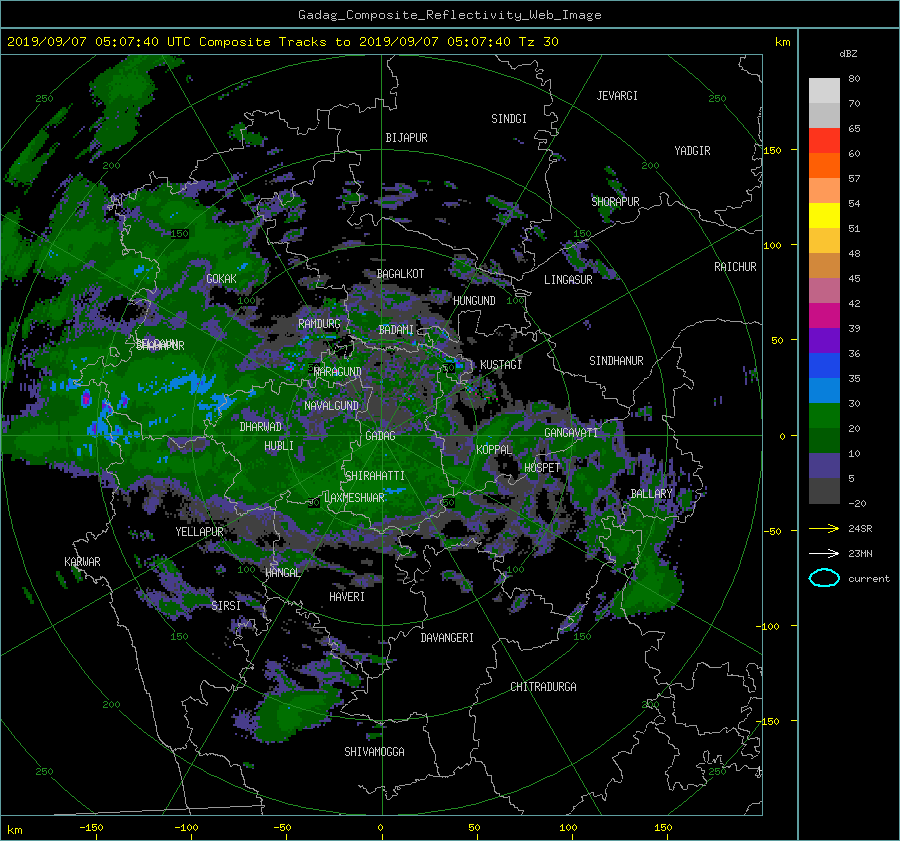Click the dBZ heading above the color scale
Screen dimensions: 900x841
pos(848,54)
